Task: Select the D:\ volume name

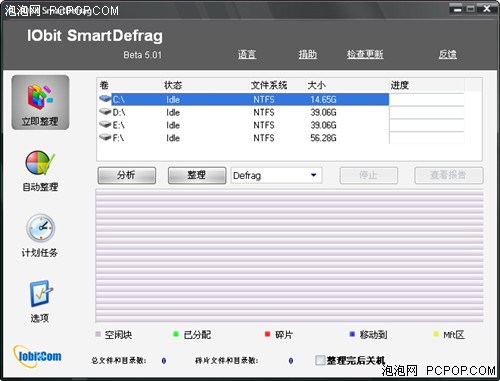Action: click(x=119, y=112)
